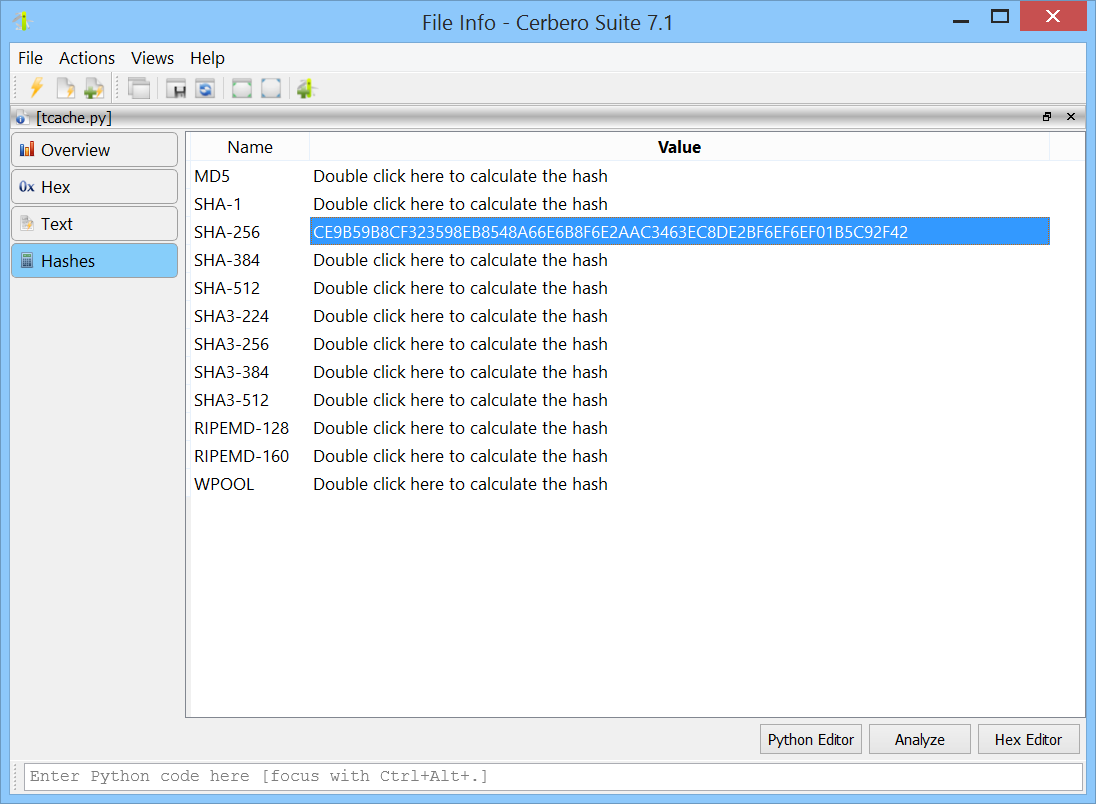Select the SHA-256 row name
The width and height of the screenshot is (1096, 804).
tap(226, 232)
